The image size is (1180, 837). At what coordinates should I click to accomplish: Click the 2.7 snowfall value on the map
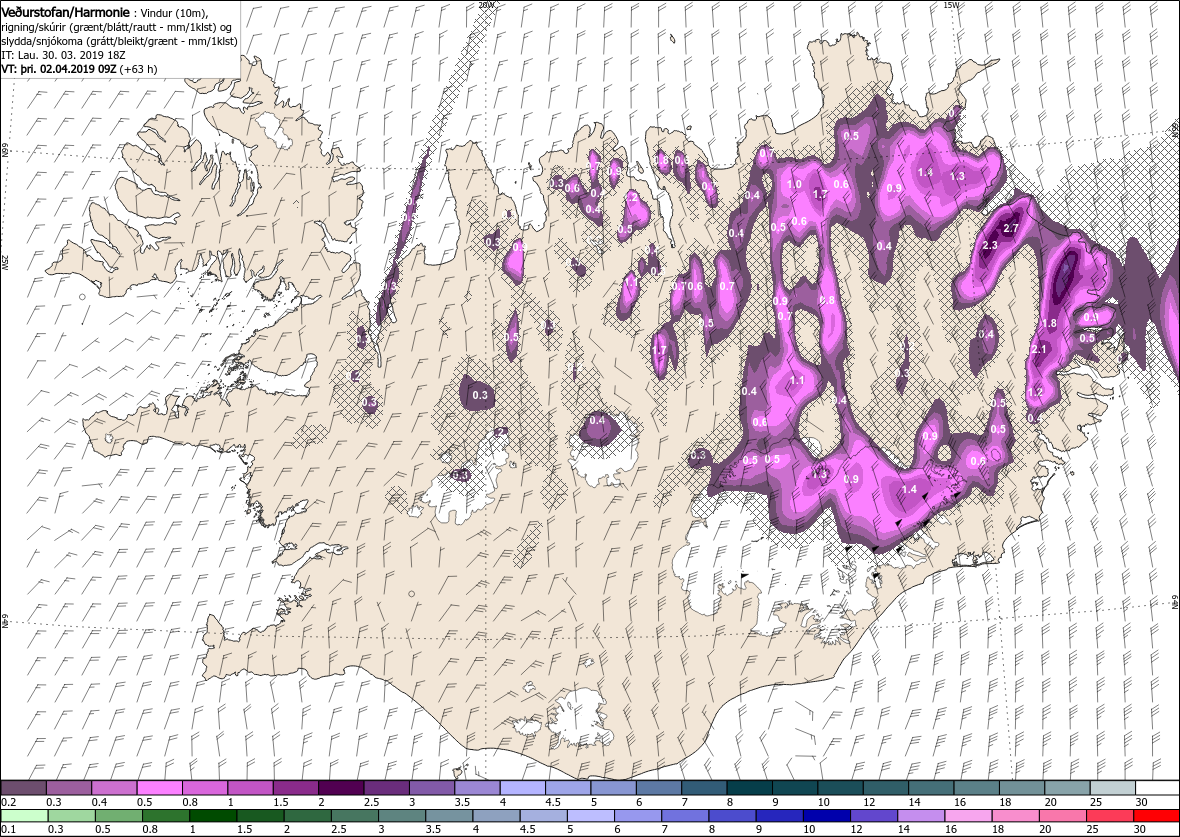[x=1011, y=228]
